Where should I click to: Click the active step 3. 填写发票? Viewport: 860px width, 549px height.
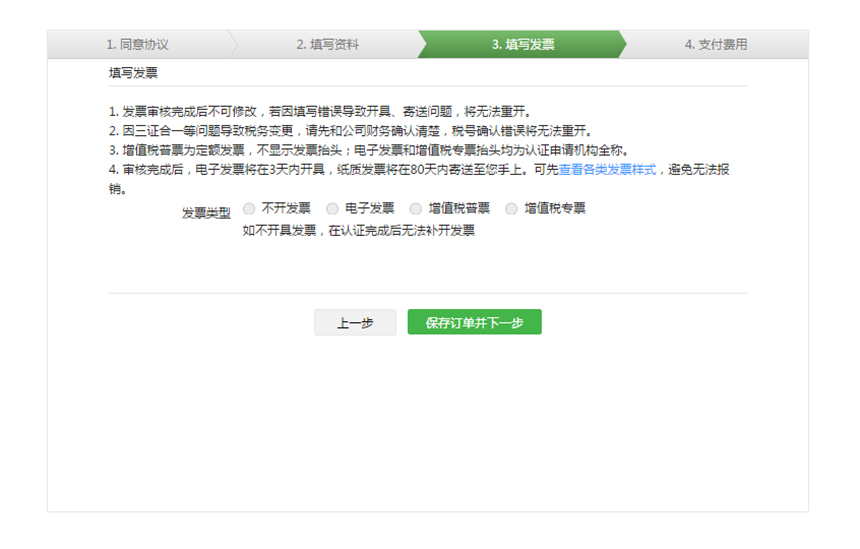pyautogui.click(x=523, y=45)
